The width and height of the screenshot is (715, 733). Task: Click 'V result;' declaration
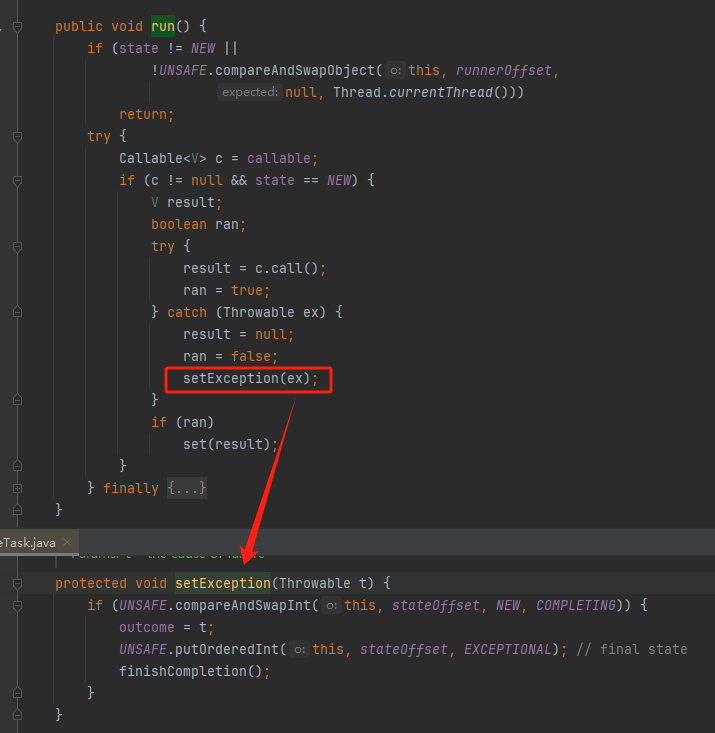pos(187,202)
